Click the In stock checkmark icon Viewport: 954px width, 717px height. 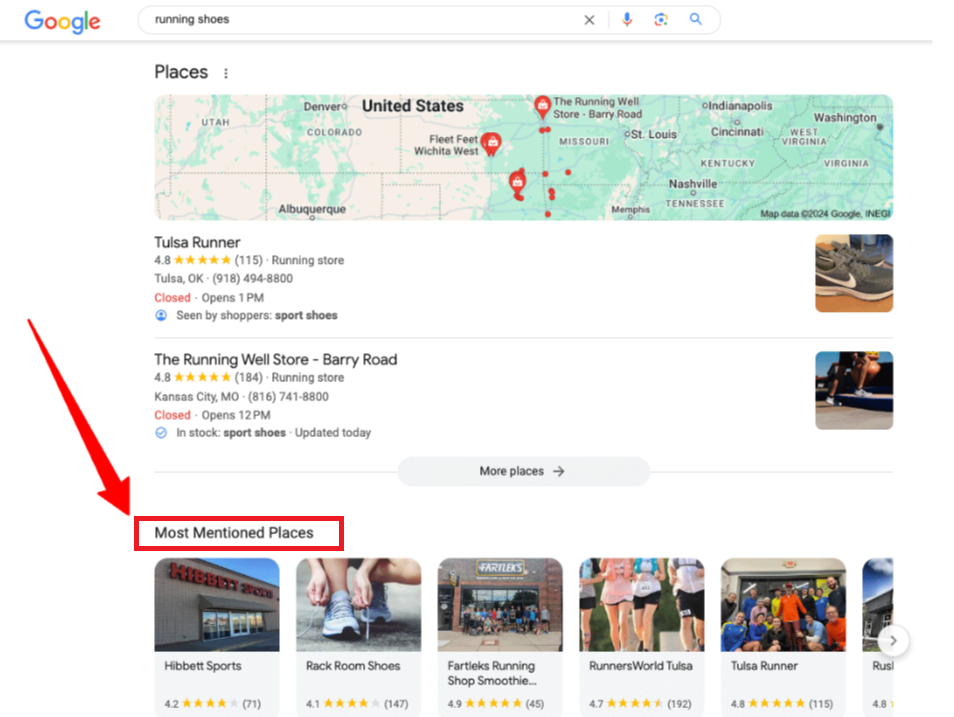coord(161,433)
